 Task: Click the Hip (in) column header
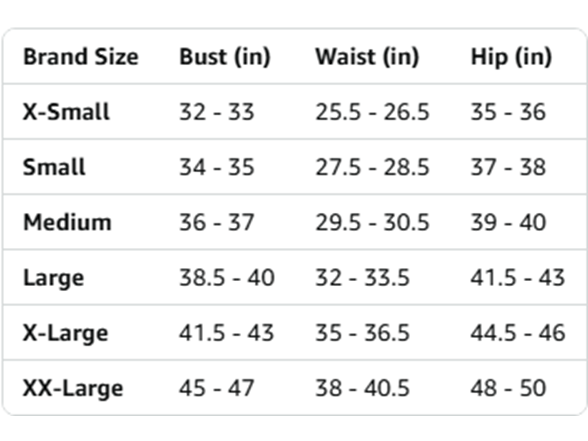(511, 57)
